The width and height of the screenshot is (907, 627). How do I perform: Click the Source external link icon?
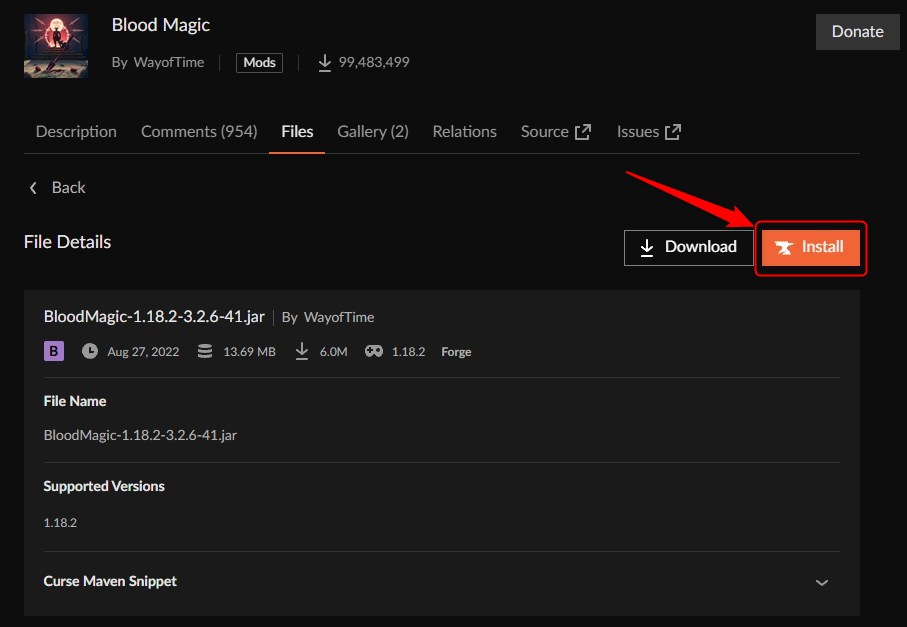click(582, 132)
